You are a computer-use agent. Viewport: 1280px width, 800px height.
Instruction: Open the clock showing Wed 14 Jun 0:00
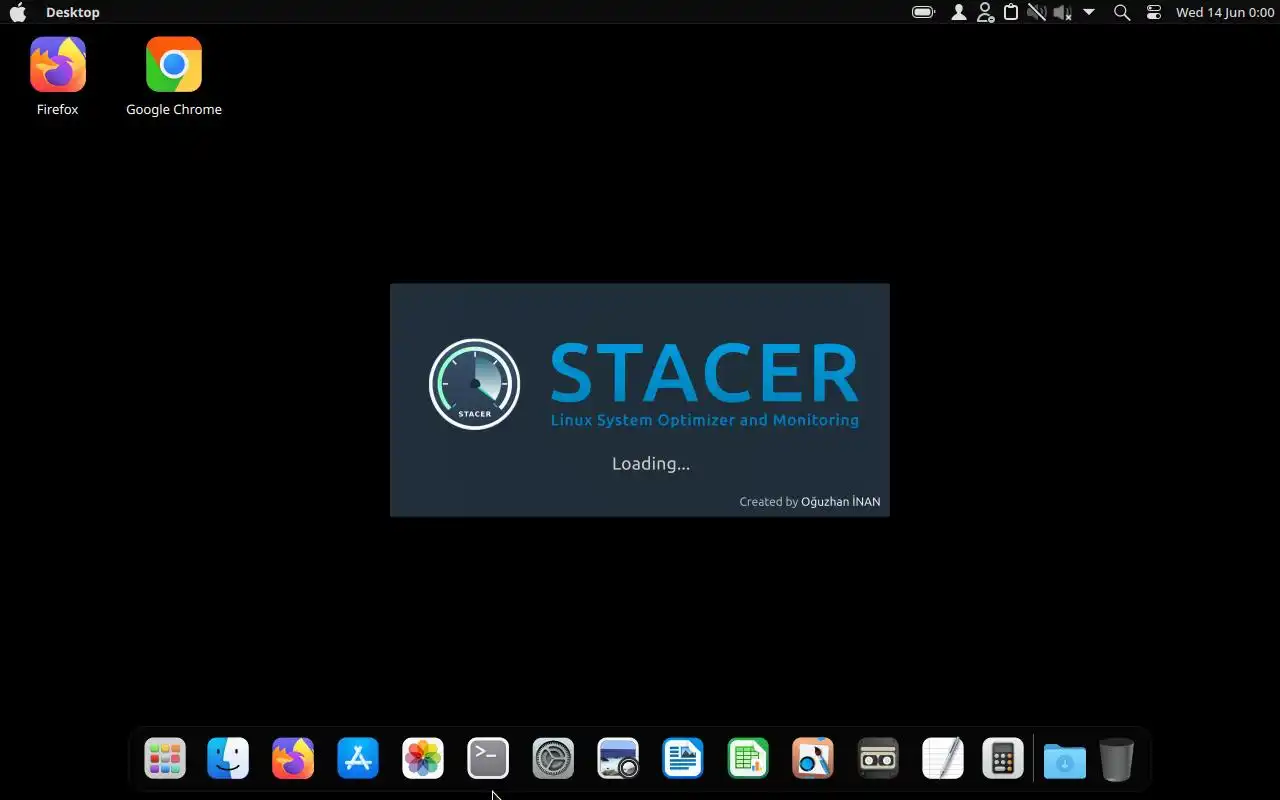click(1225, 12)
